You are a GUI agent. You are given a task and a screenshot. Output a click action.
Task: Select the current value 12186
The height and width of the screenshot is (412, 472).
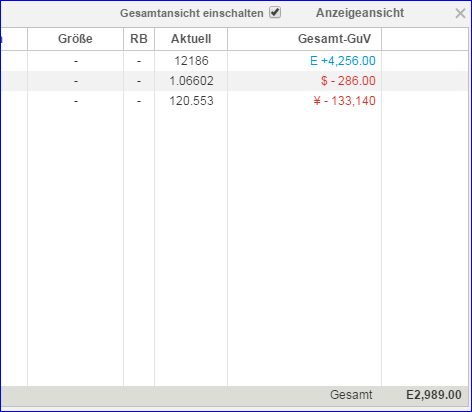[191, 61]
